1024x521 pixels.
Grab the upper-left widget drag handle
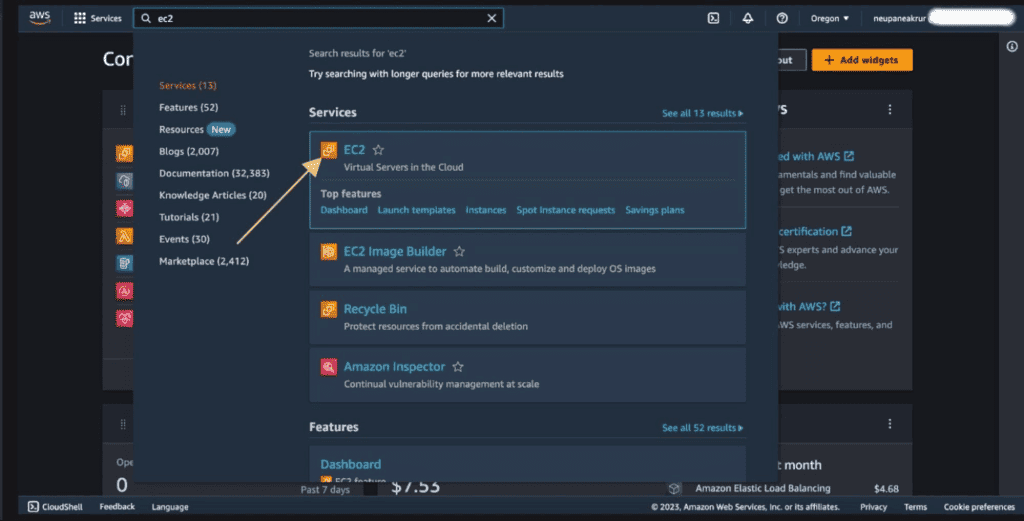click(x=123, y=110)
